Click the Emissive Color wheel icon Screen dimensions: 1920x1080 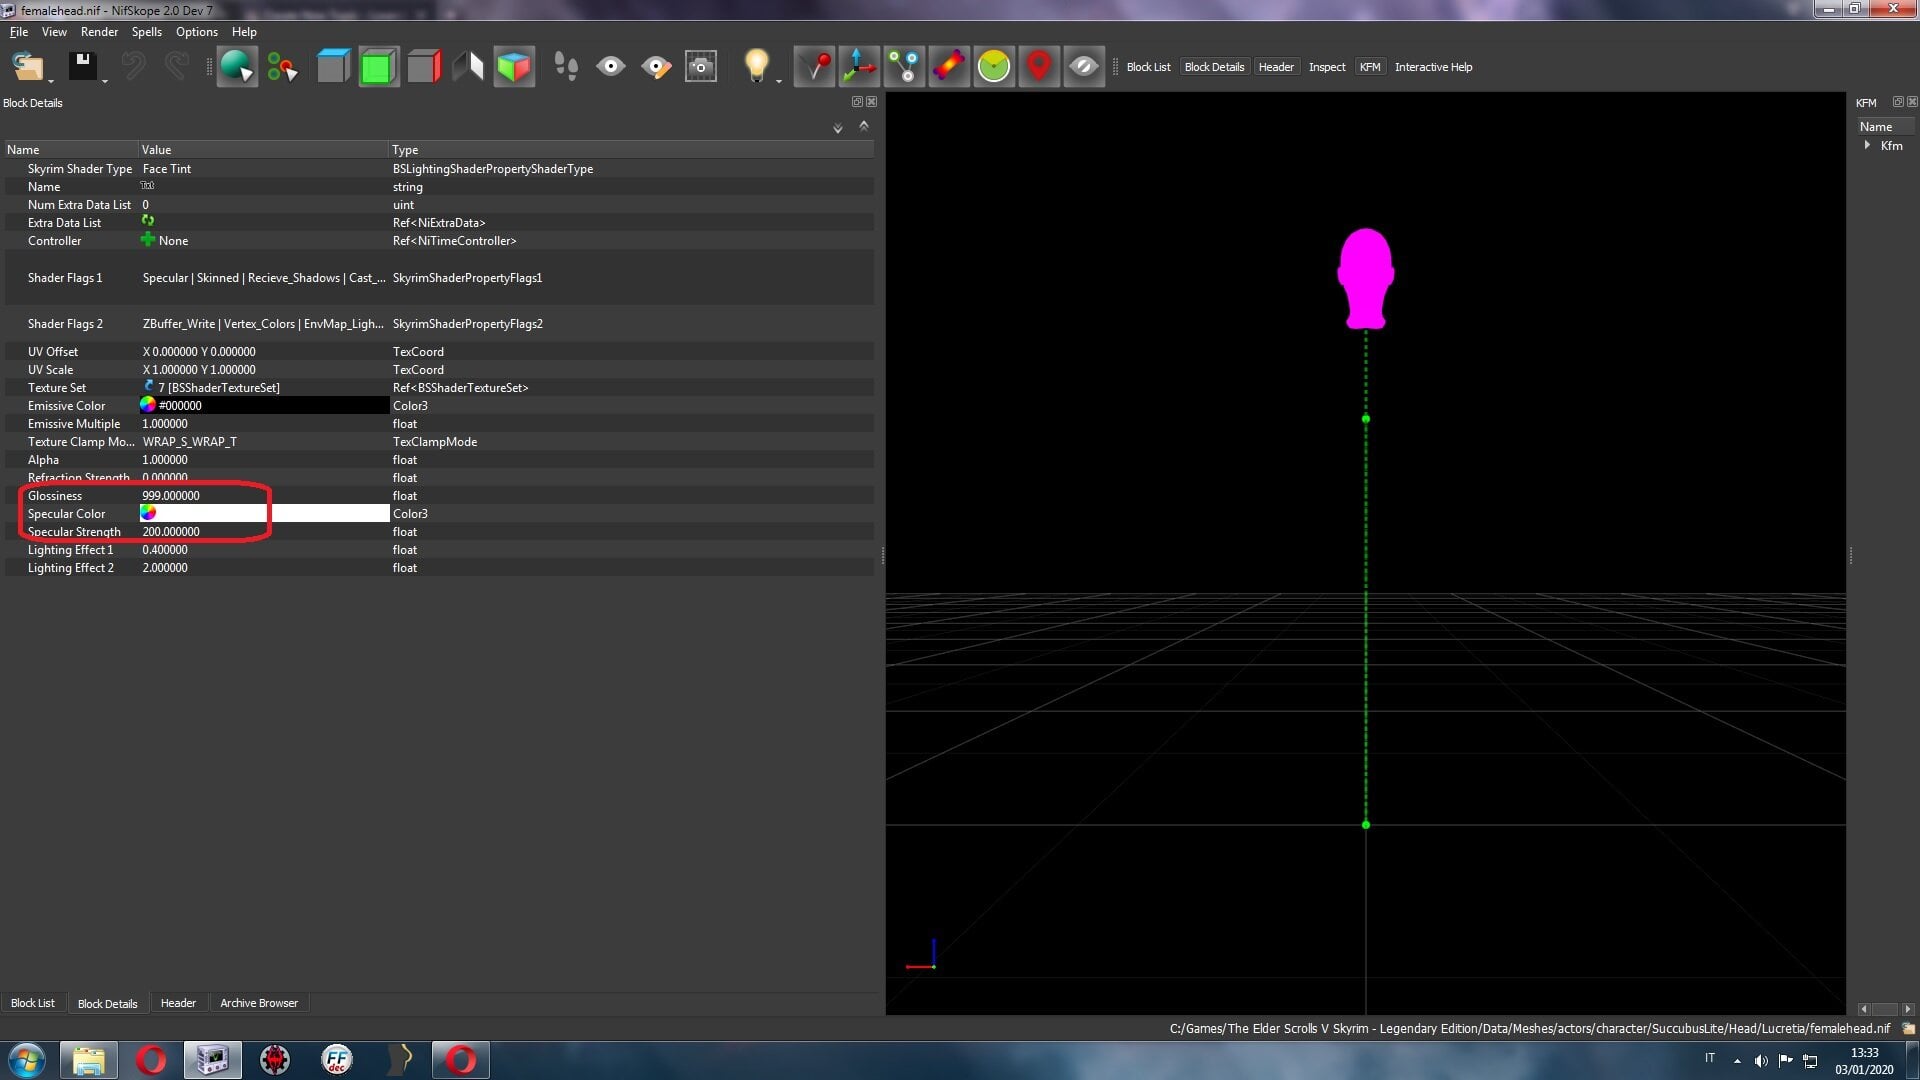[148, 405]
